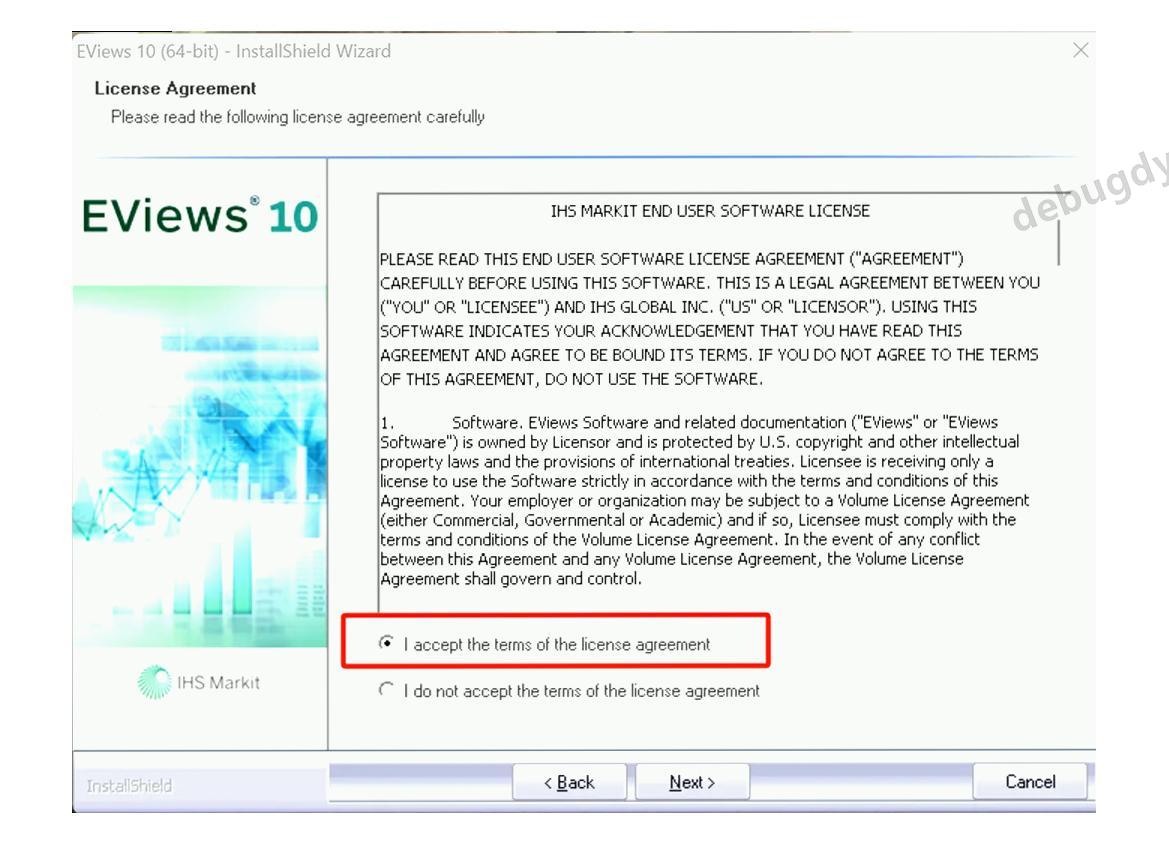Select 'I accept the terms' radio button
This screenshot has width=1169, height=845.
tap(386, 643)
